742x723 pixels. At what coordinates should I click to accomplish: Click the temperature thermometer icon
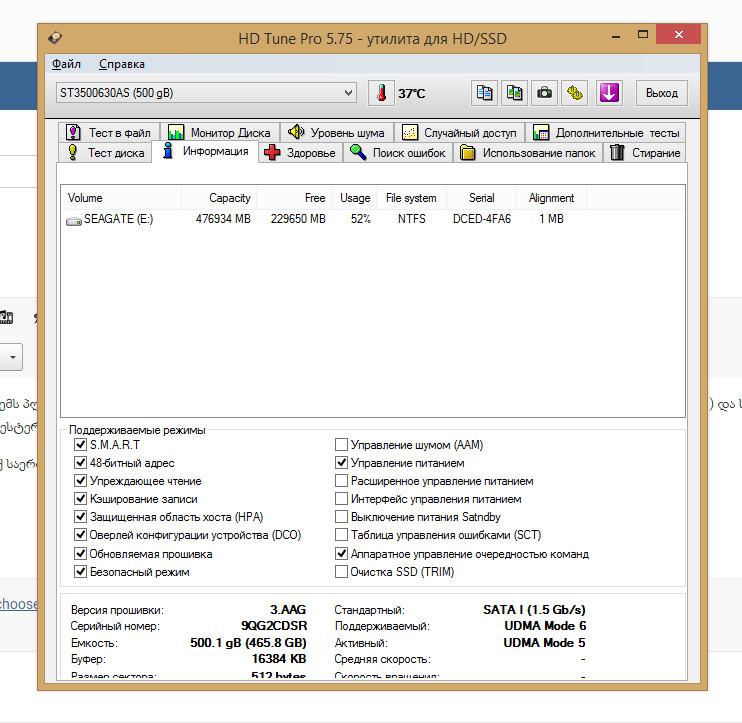tap(381, 93)
